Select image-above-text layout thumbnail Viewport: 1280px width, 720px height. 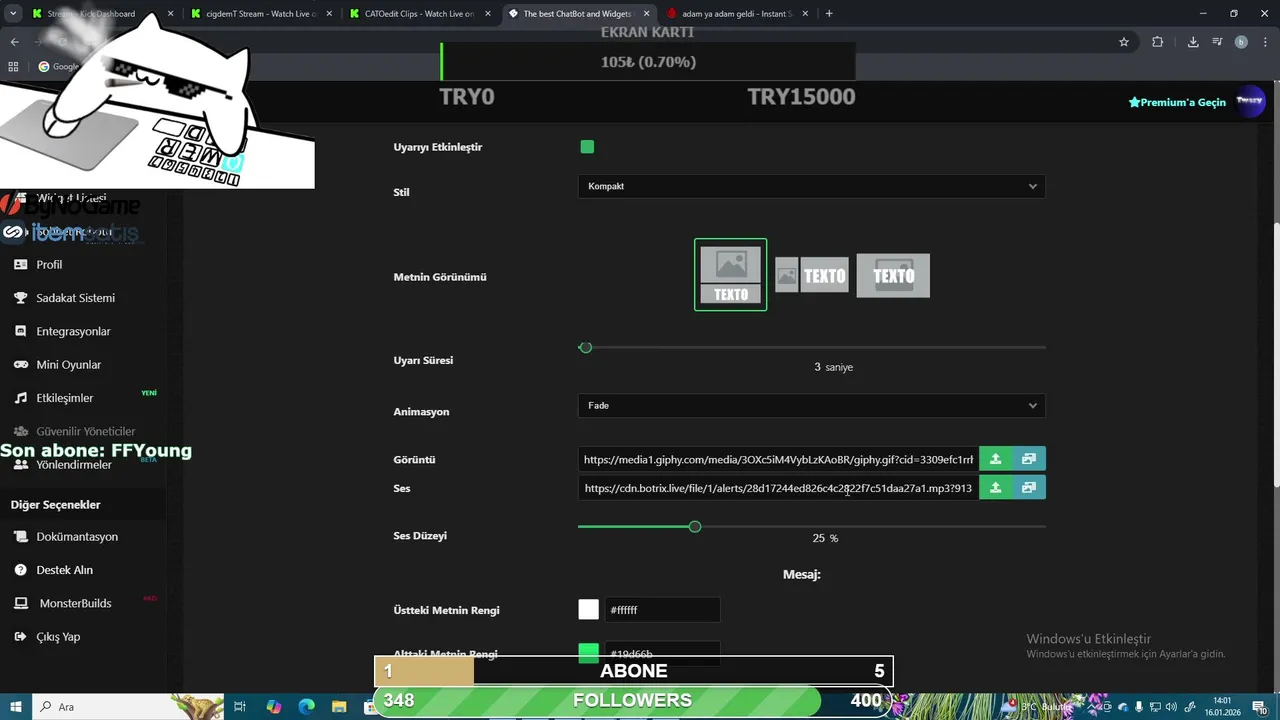tap(731, 275)
